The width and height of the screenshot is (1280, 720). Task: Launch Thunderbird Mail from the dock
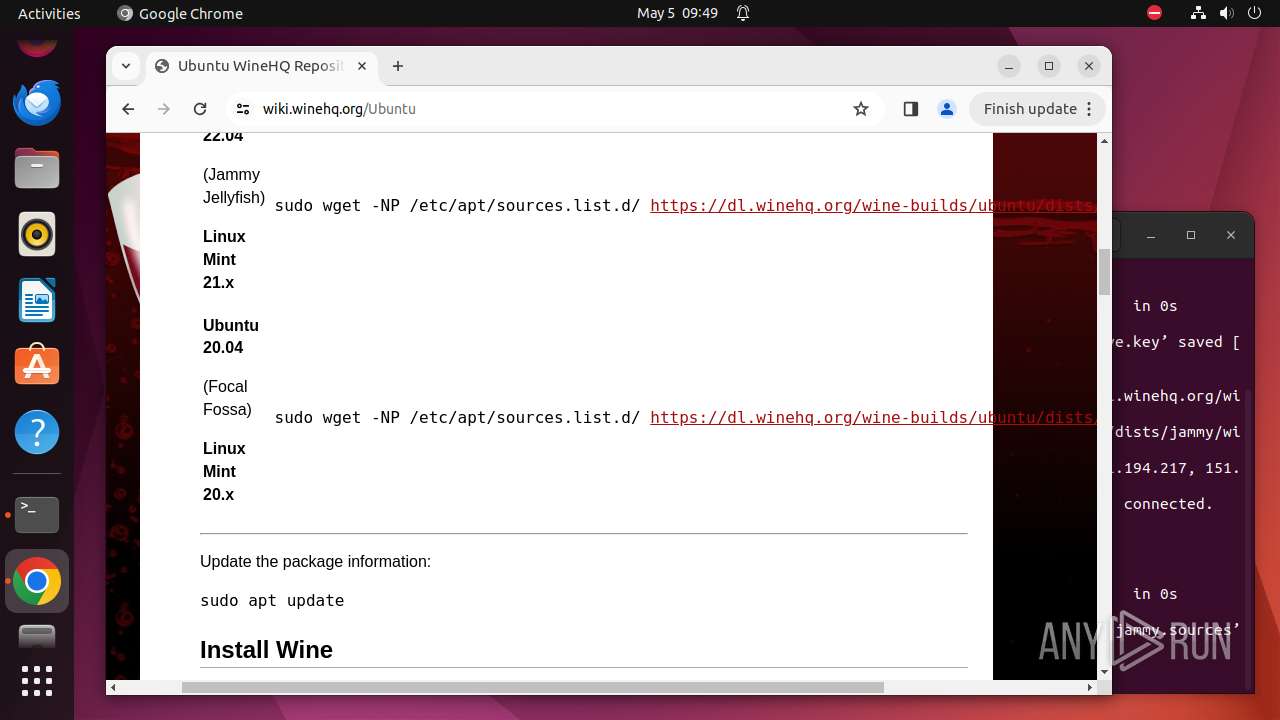coord(37,102)
